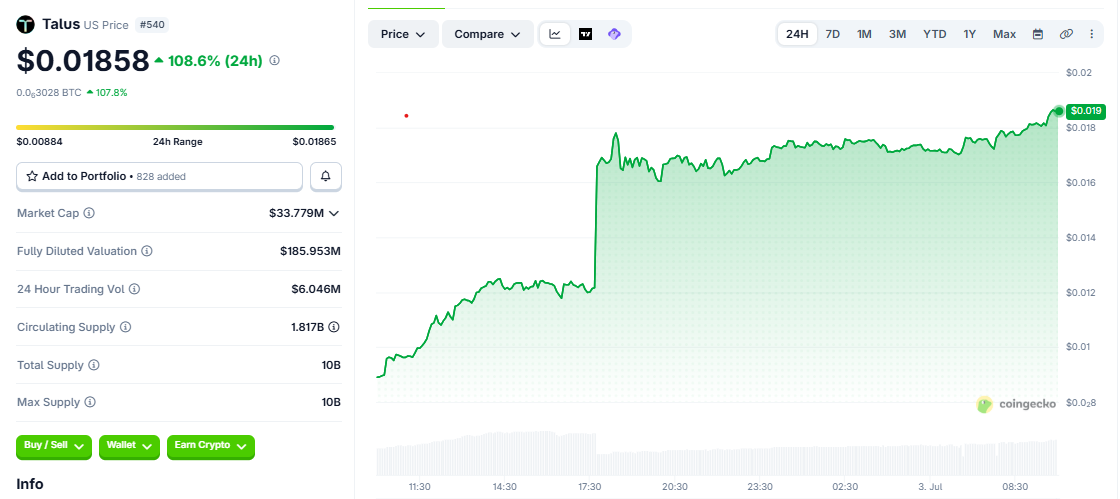
Task: Switch to line chart view icon
Action: click(x=555, y=34)
